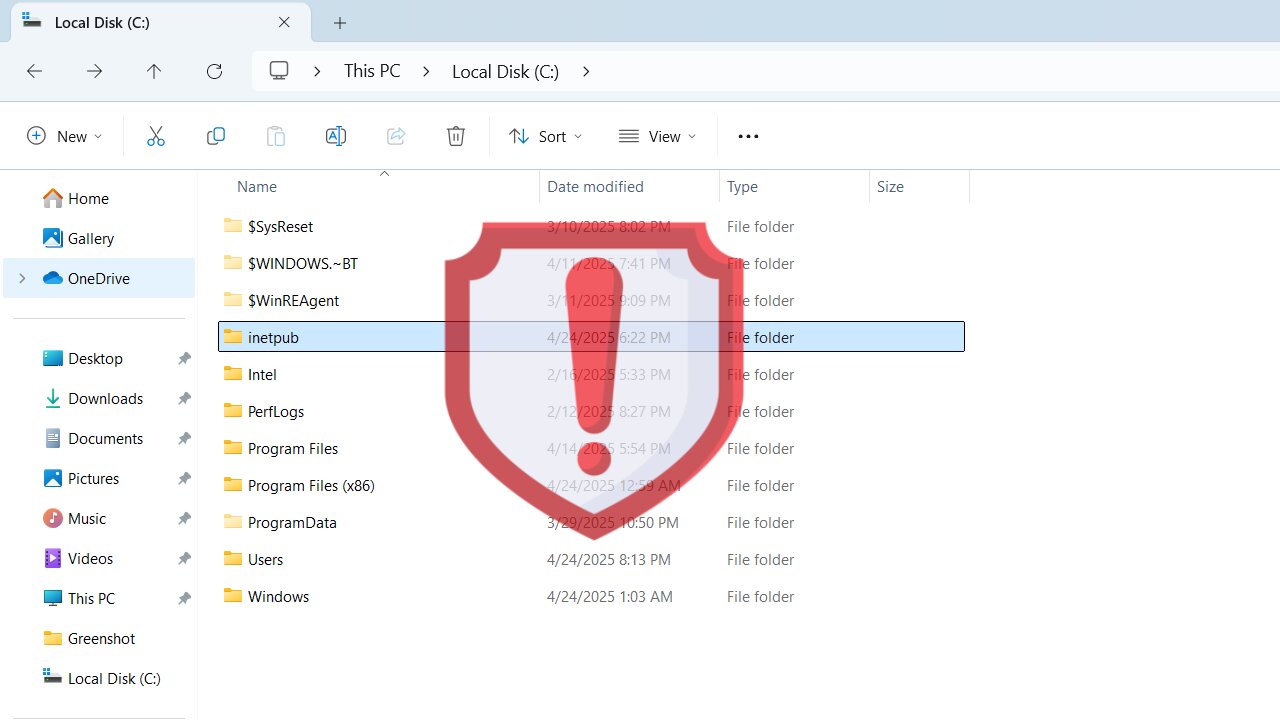Rename the selected folder via toolbar icon
This screenshot has width=1280, height=720.
[336, 136]
